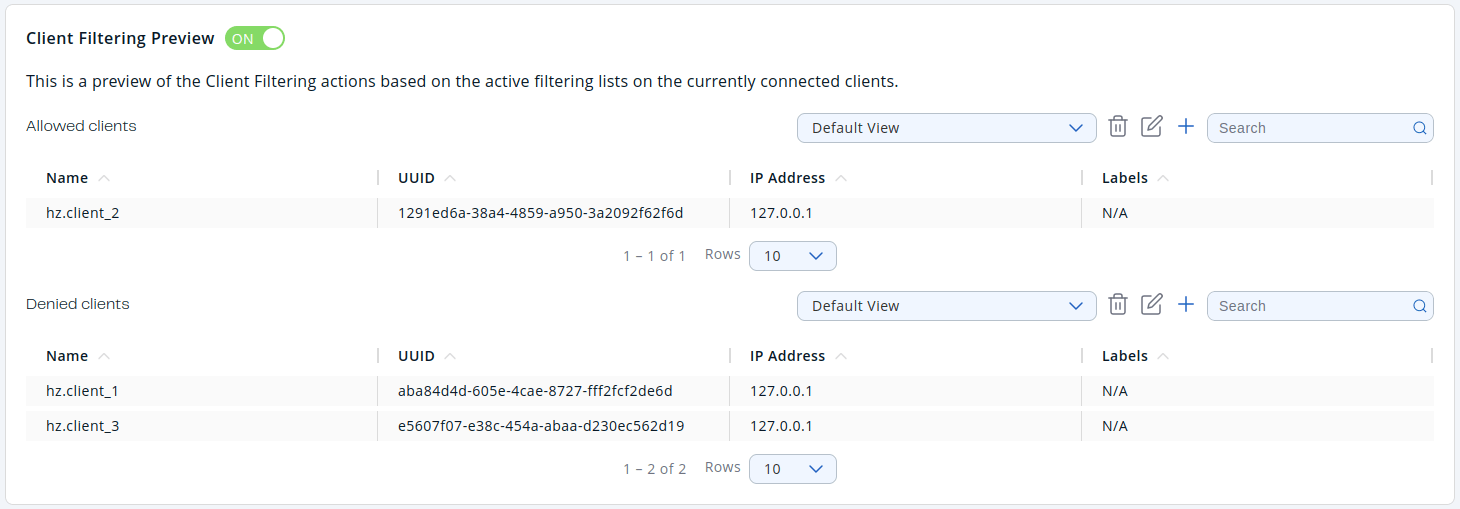Click edit pencil icon for Allowed clients
This screenshot has width=1460, height=509.
1152,127
